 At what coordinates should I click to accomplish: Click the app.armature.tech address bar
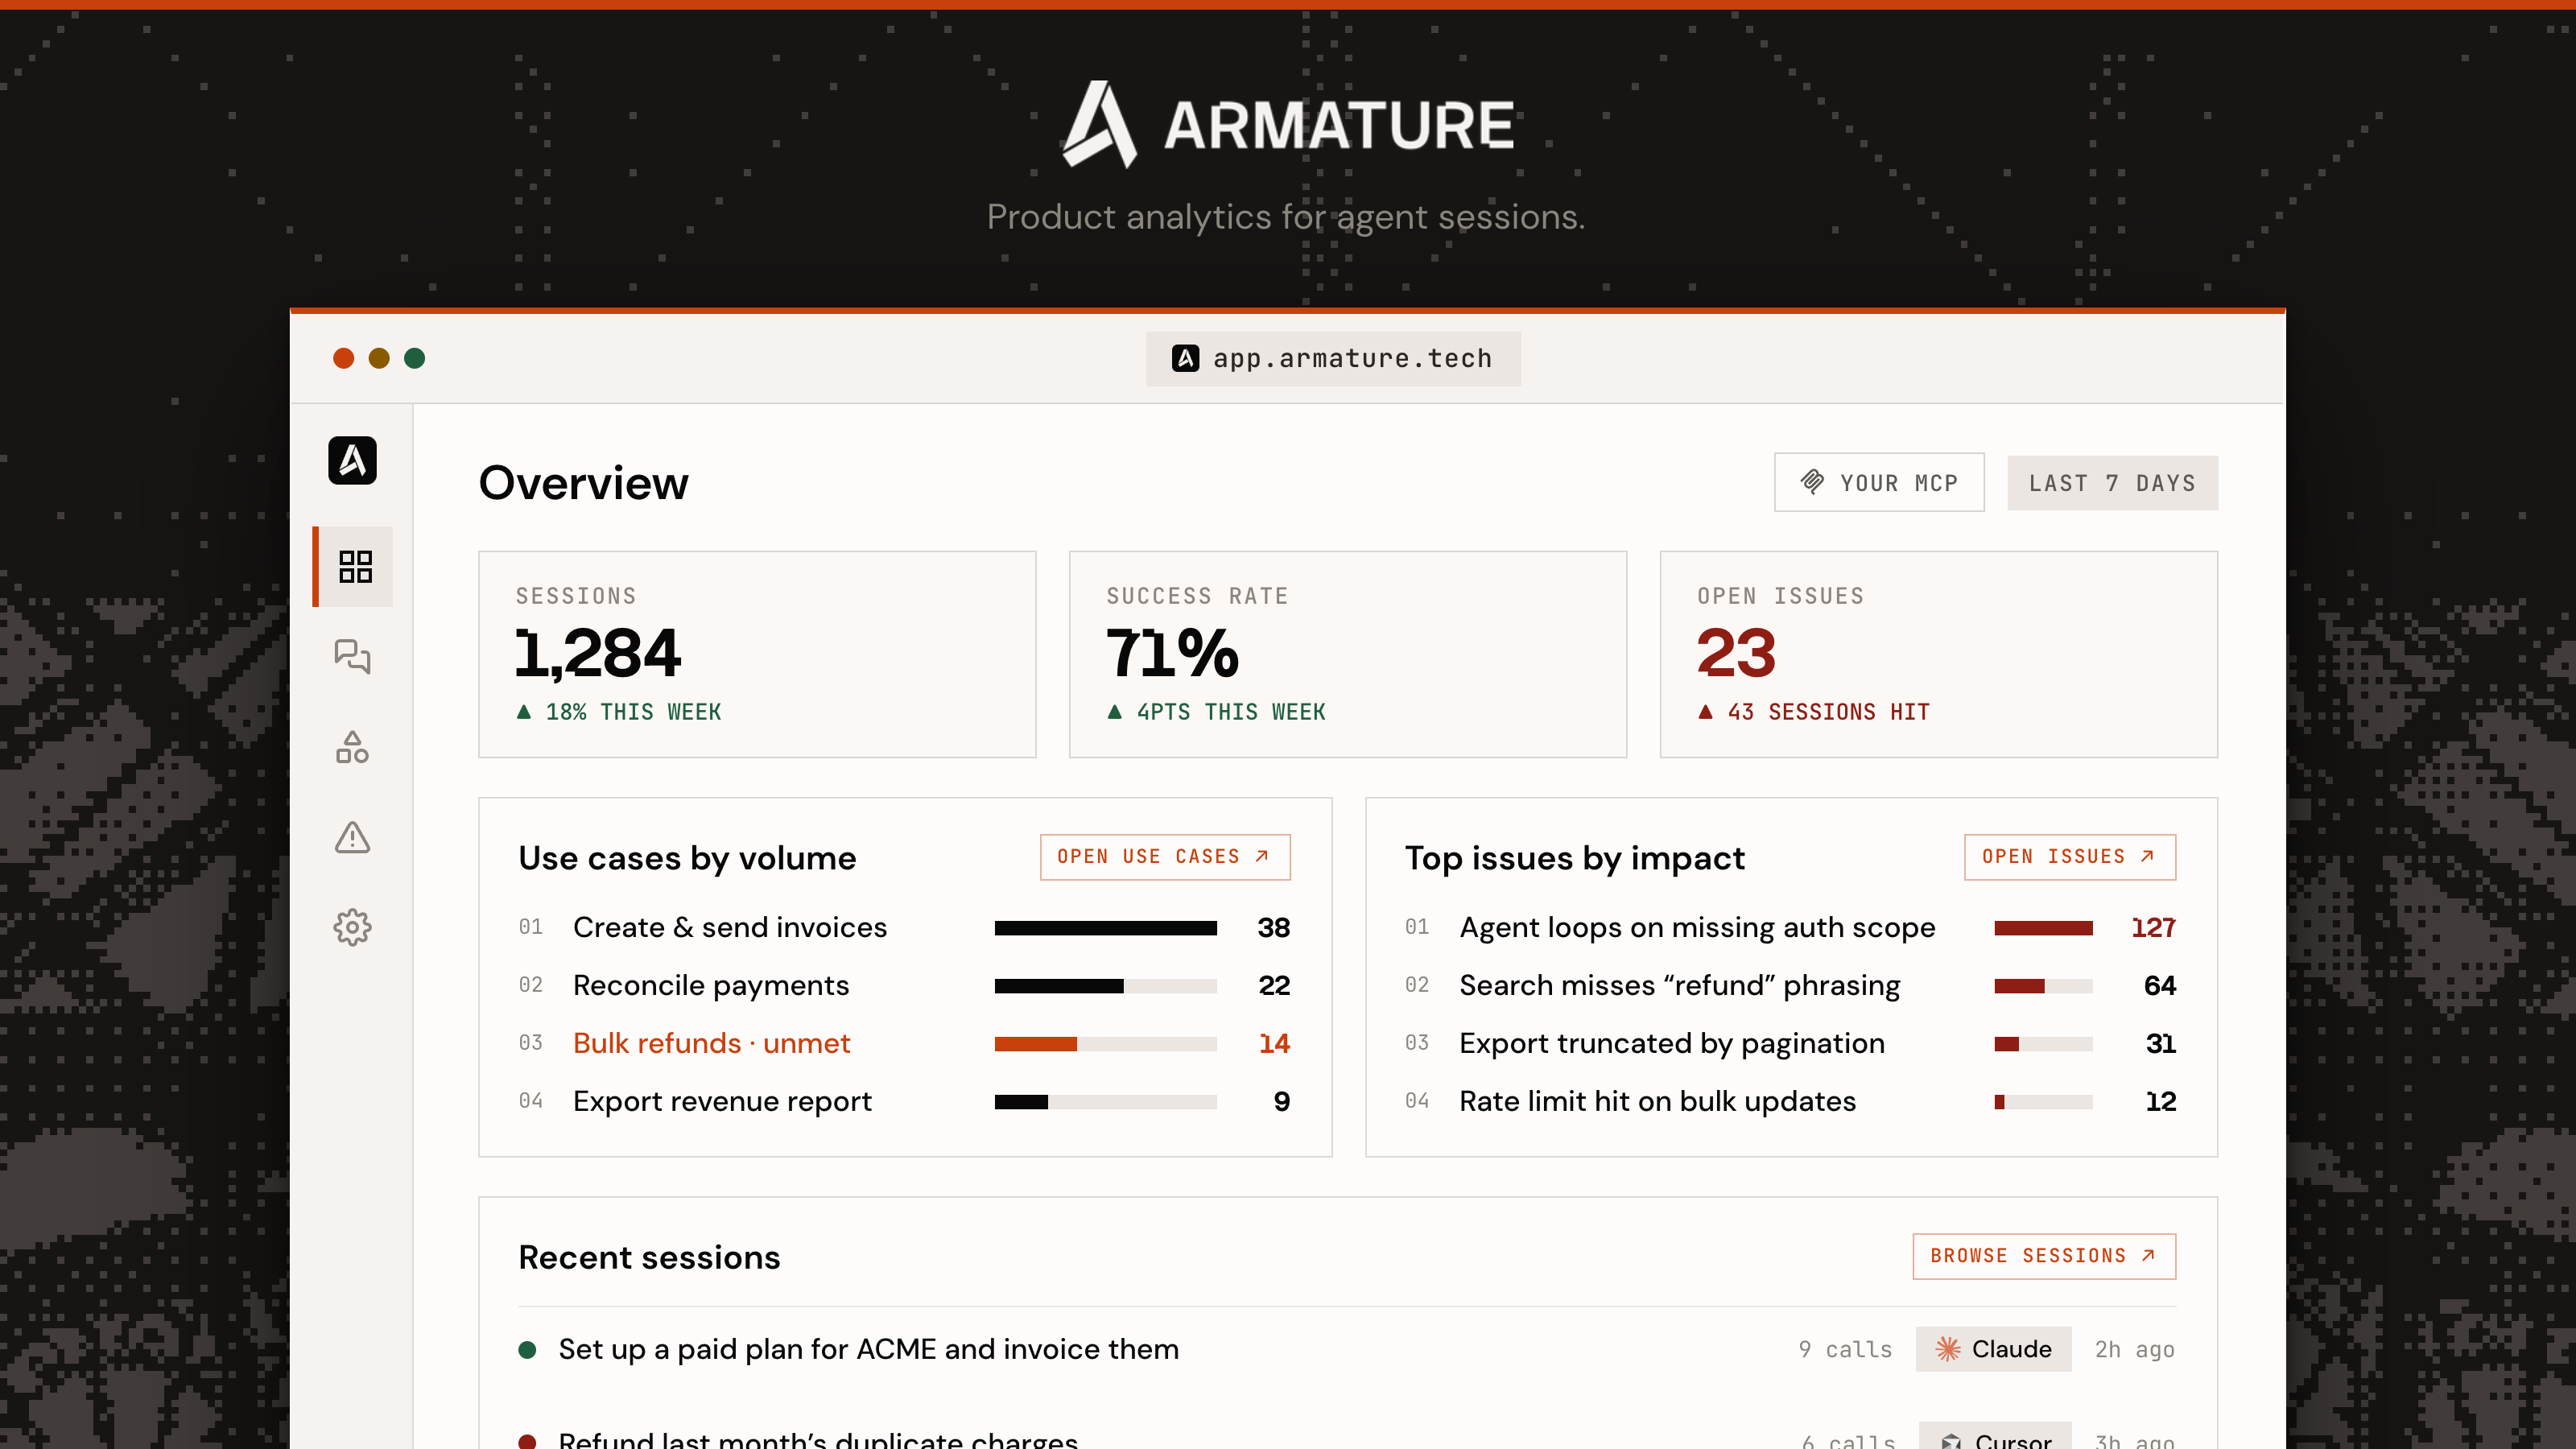pos(1333,358)
